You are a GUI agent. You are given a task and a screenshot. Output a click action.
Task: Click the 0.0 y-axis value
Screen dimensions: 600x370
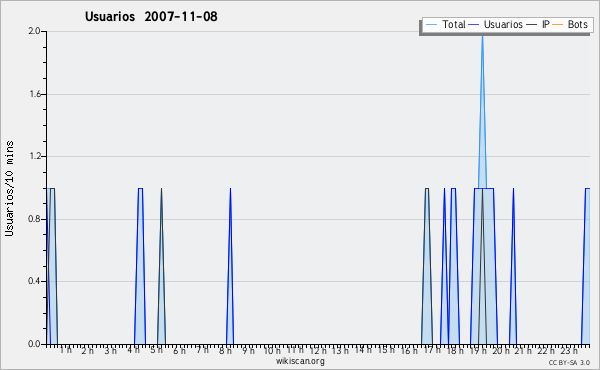[34, 344]
